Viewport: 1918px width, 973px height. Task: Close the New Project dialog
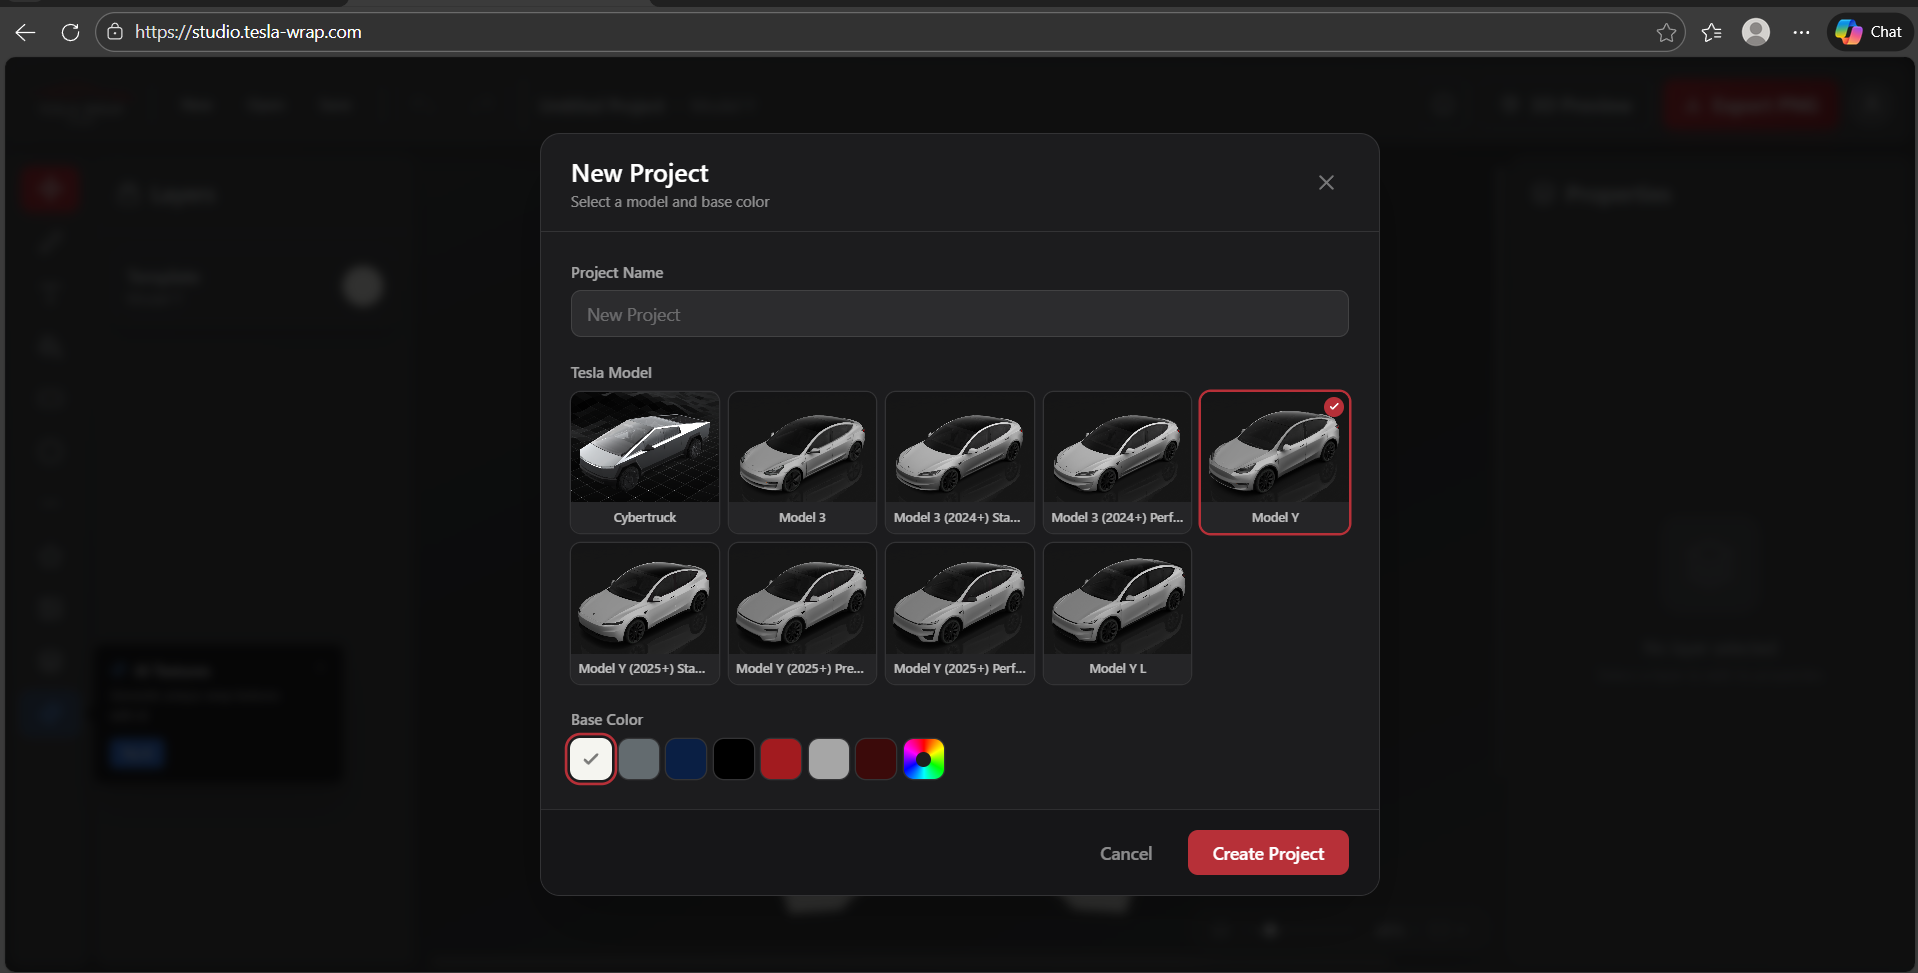[x=1326, y=182]
